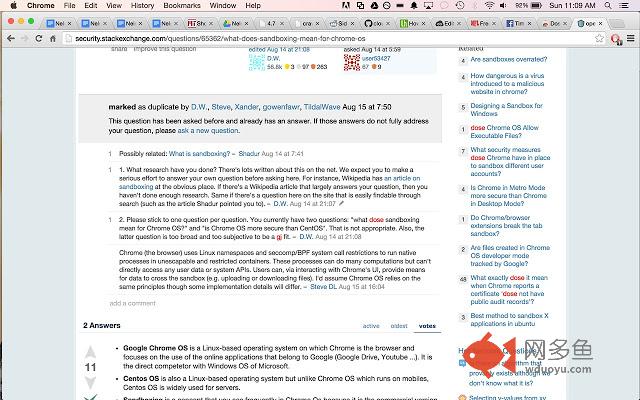Open the Chrome hamburger menu

click(x=631, y=38)
